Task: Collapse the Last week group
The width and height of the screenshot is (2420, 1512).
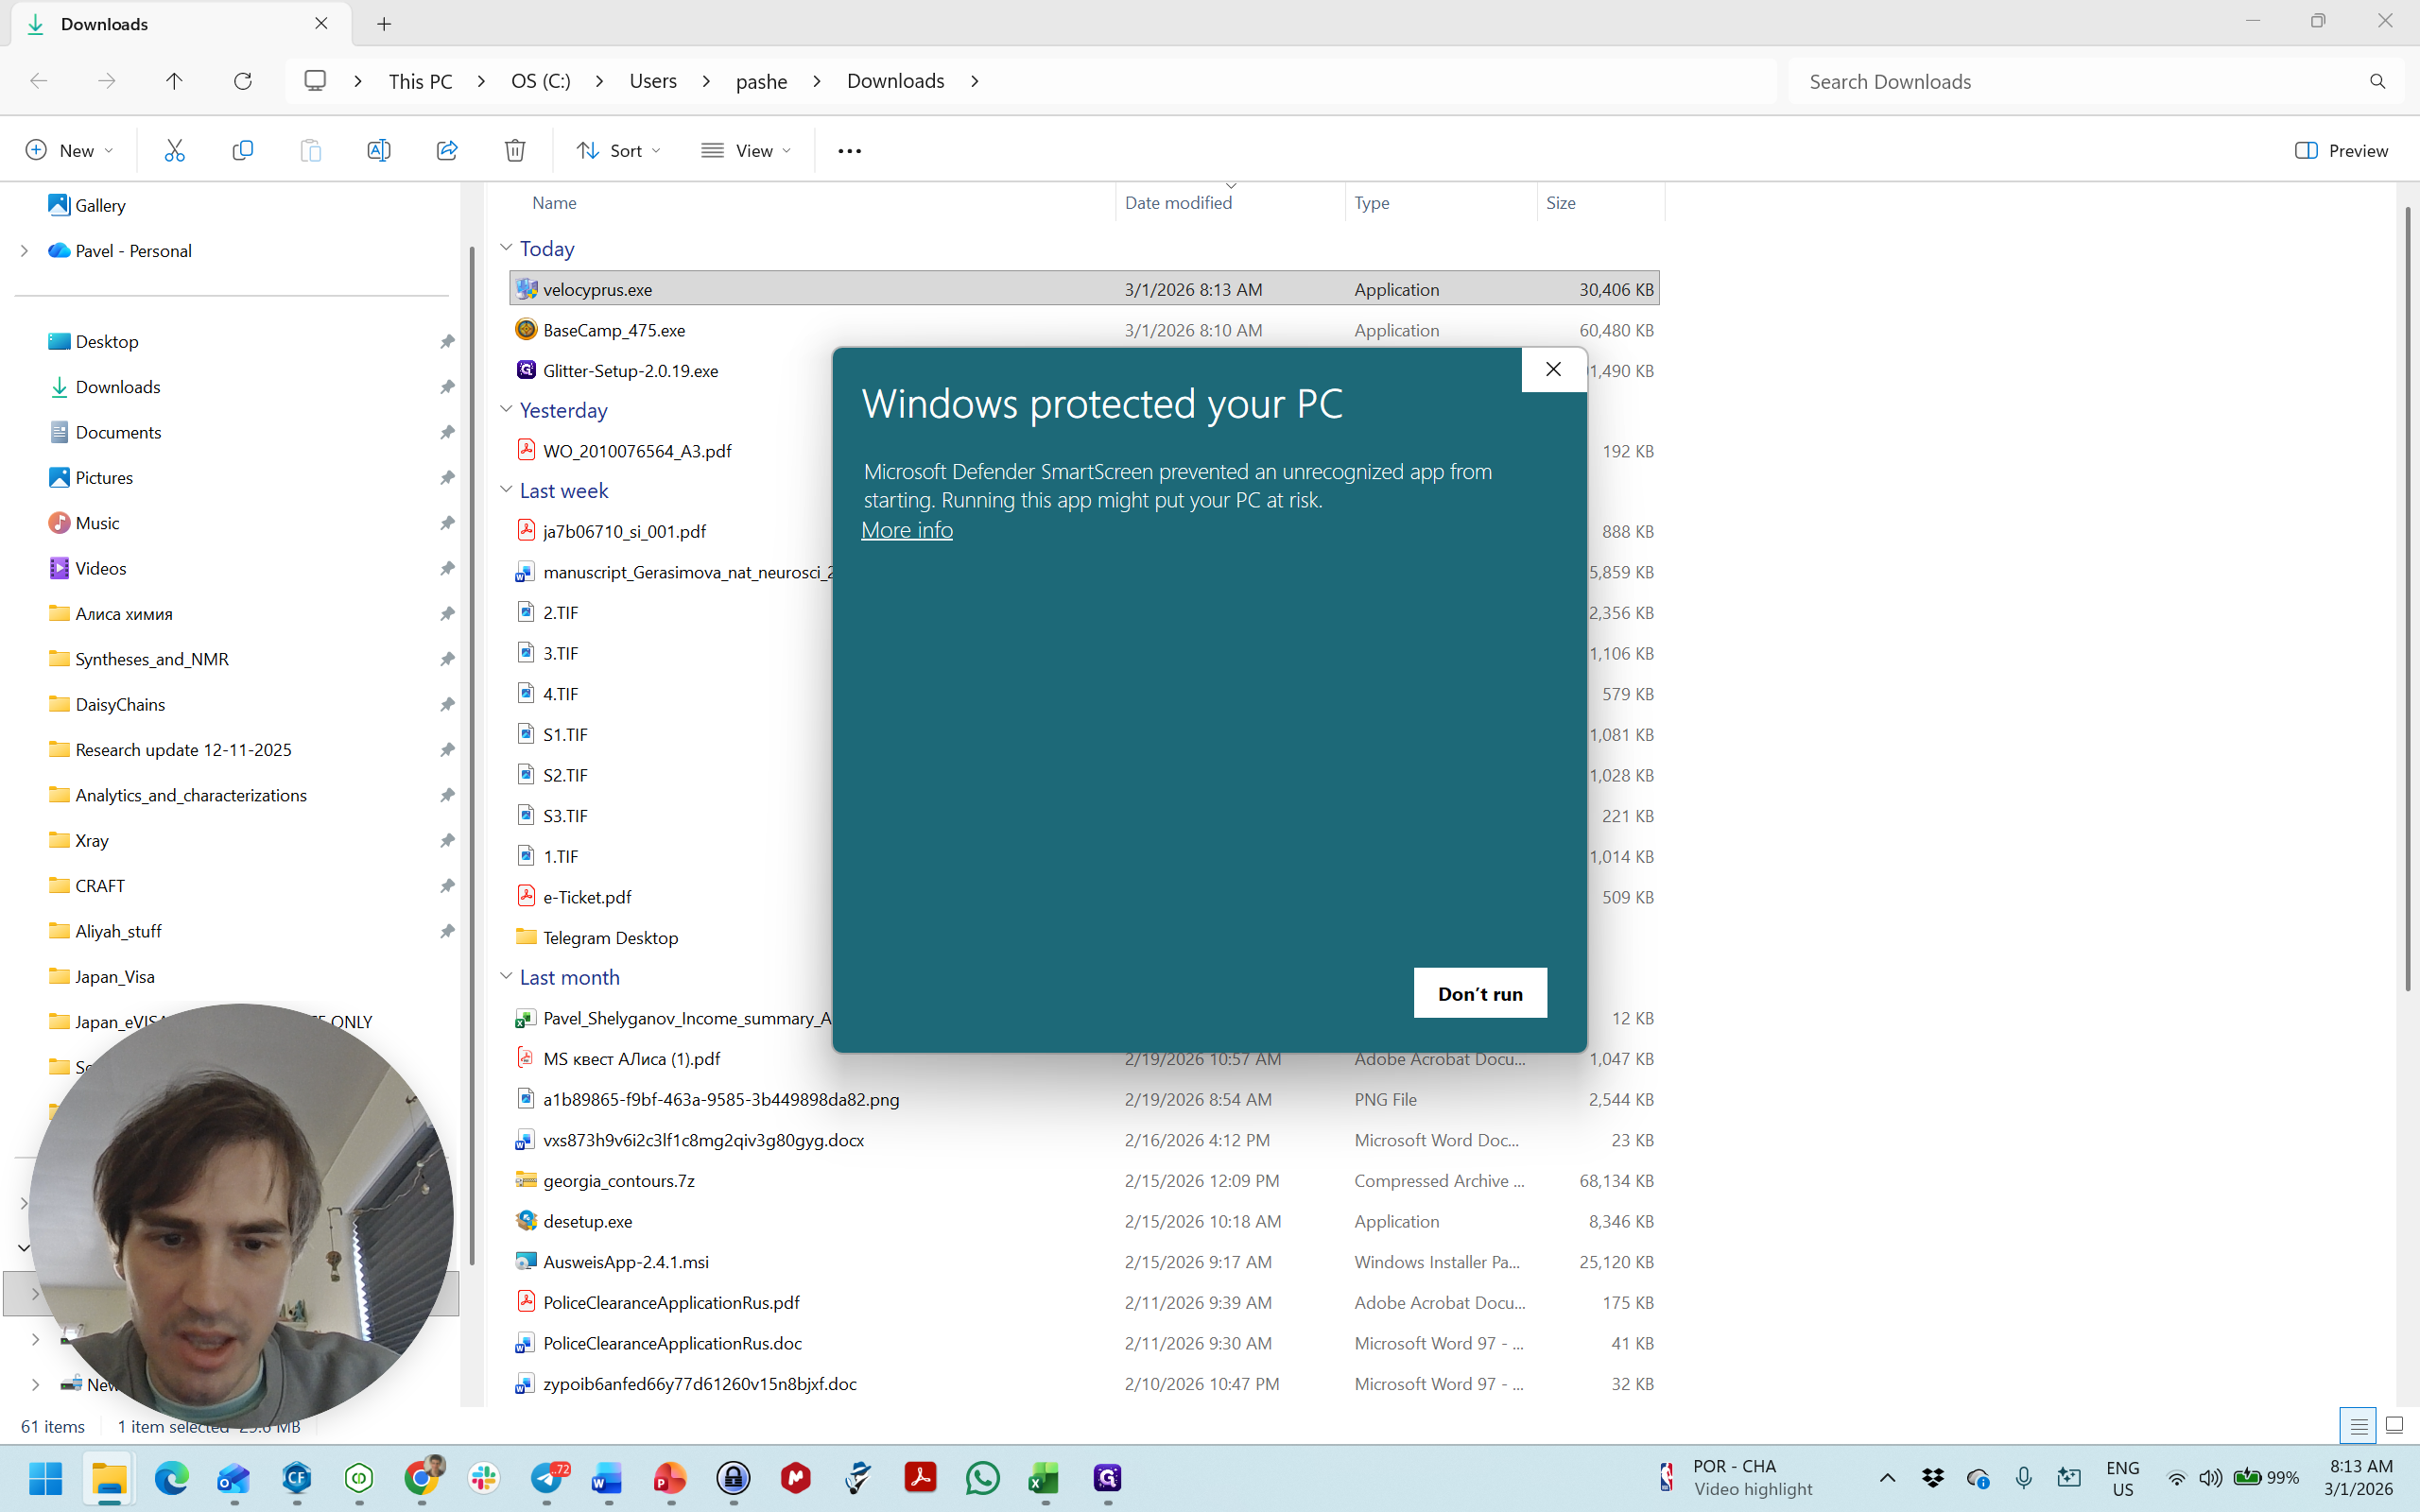Action: coord(506,490)
